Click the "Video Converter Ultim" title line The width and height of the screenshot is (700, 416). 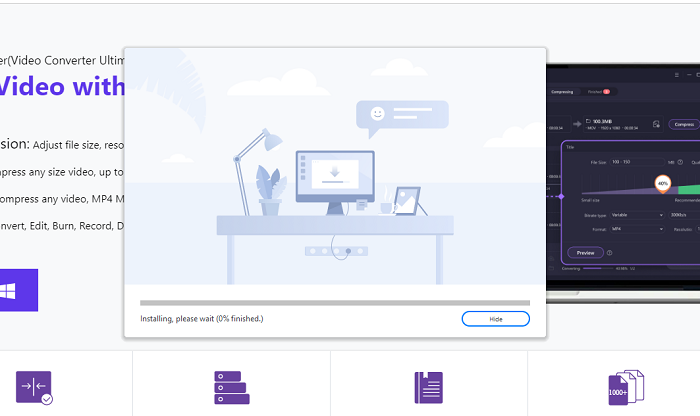coord(62,60)
